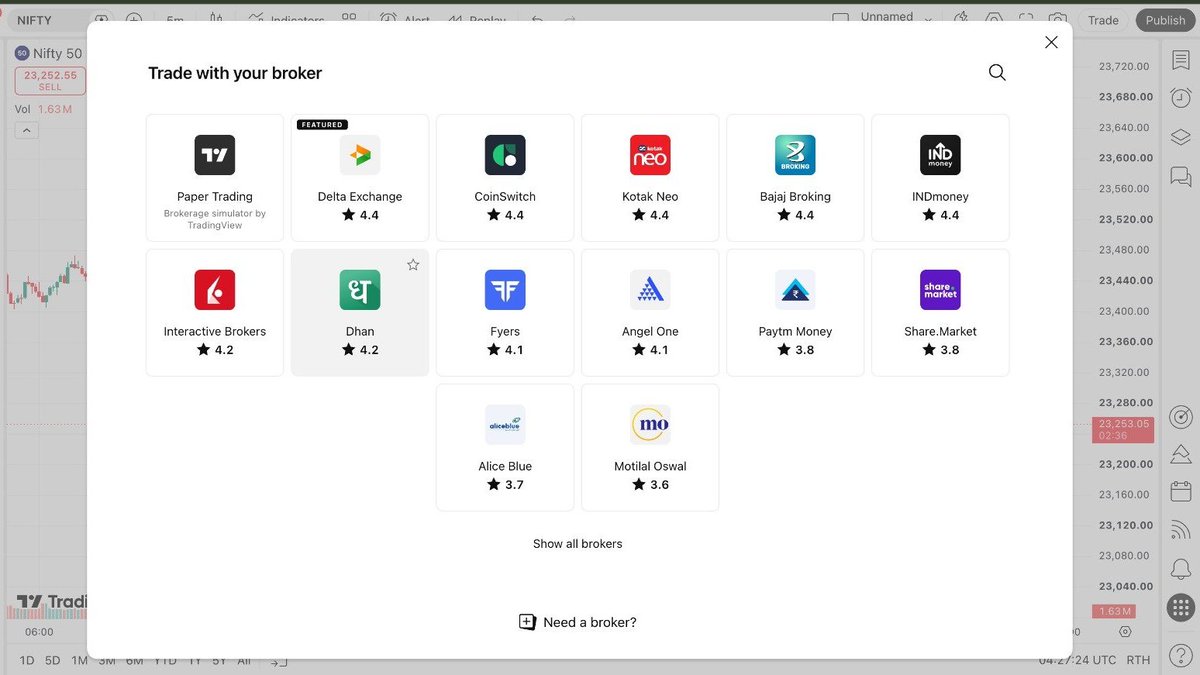1200x675 pixels.
Task: Open Share.Market broker card
Action: (x=940, y=313)
